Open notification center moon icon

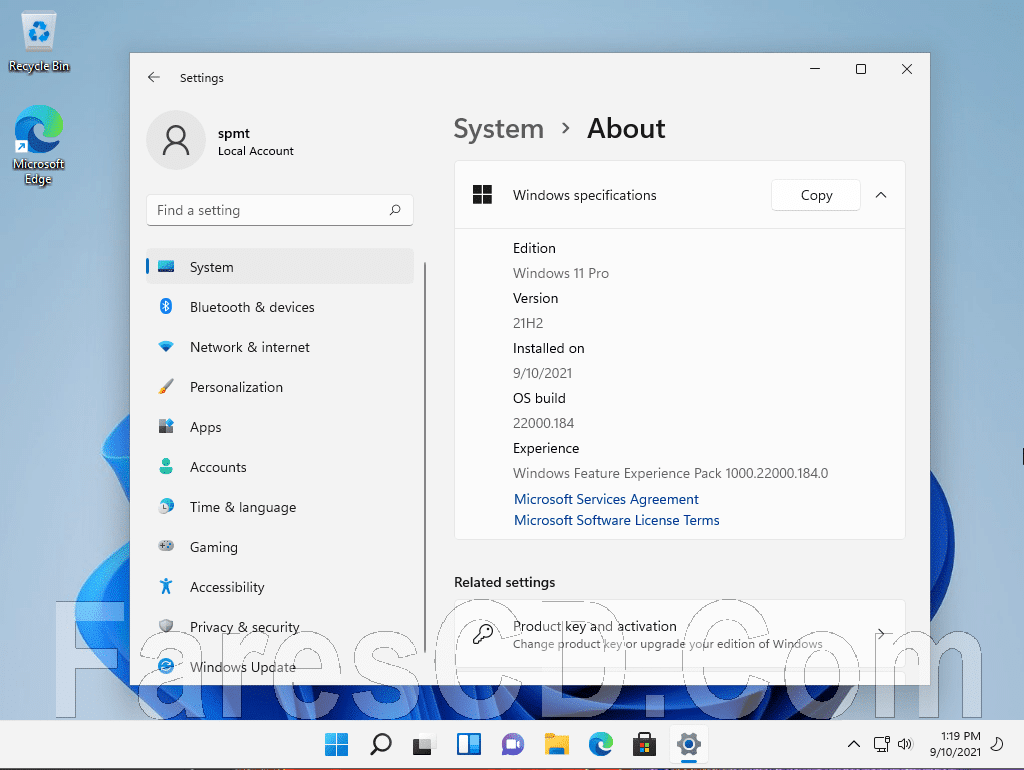pos(997,744)
